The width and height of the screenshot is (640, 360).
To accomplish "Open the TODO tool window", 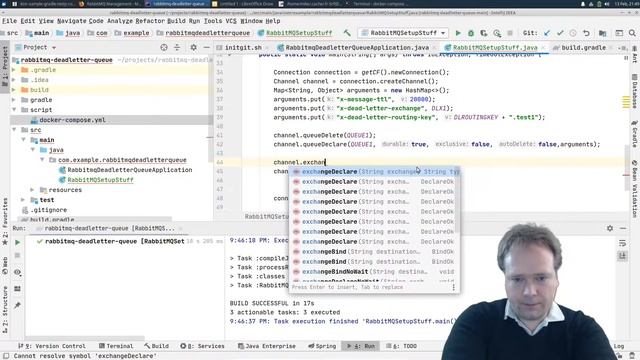I will (x=402, y=346).
